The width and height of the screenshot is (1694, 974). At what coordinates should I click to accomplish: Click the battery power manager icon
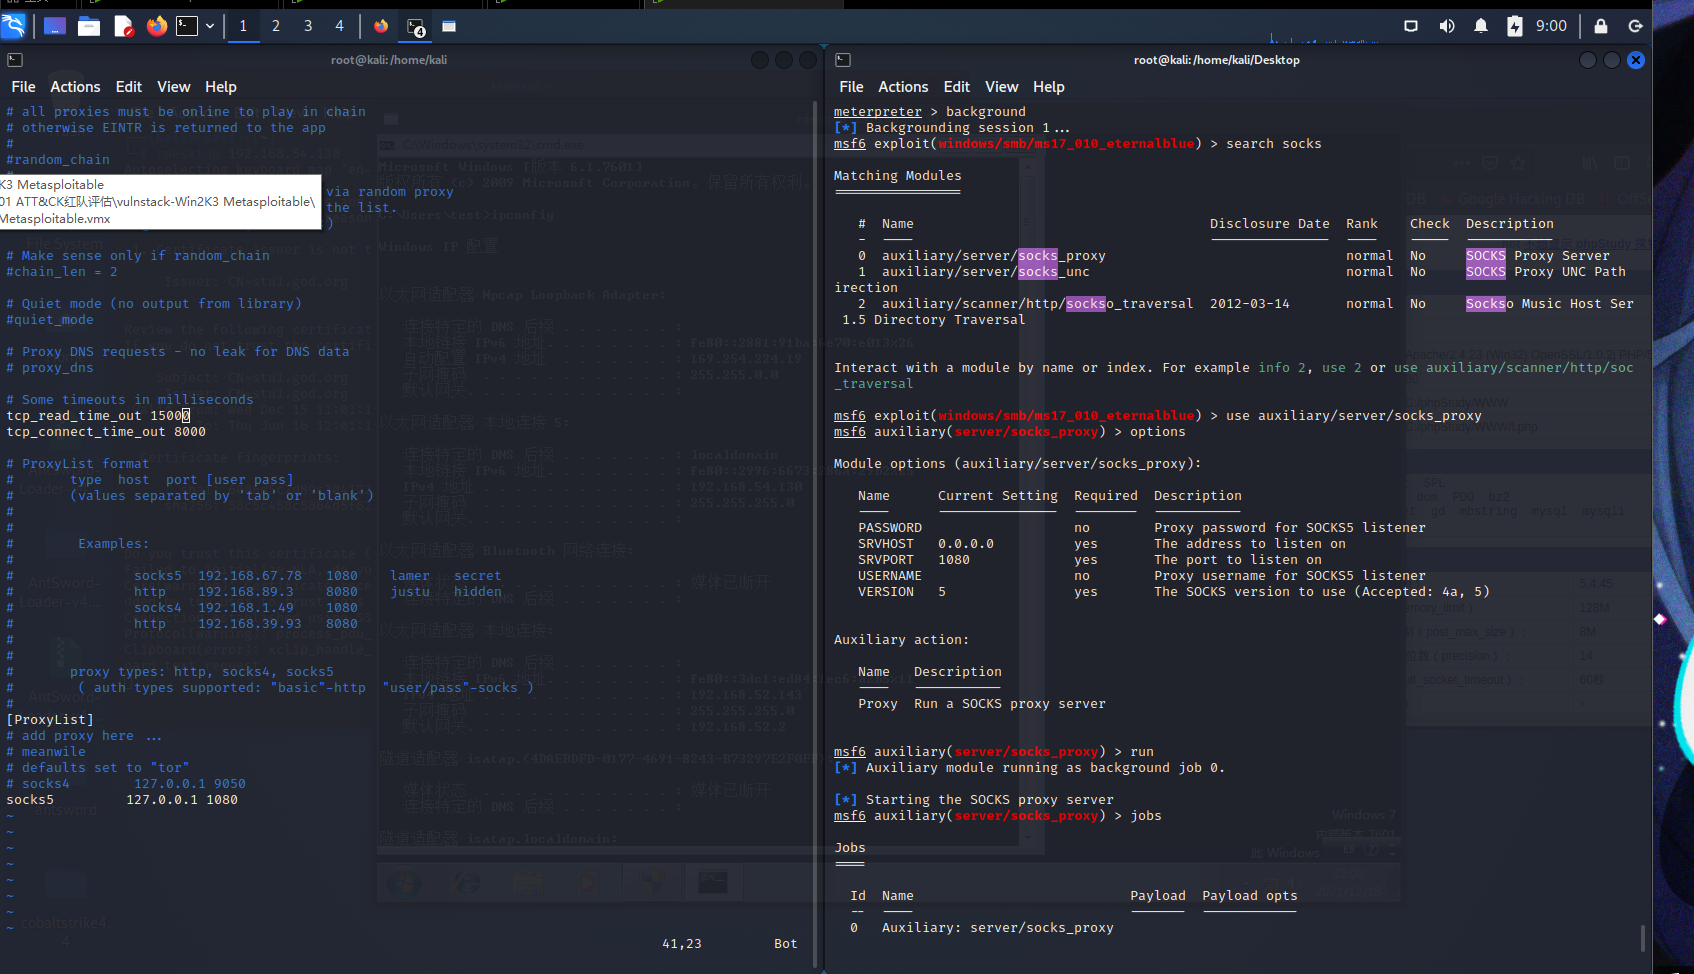coord(1515,26)
